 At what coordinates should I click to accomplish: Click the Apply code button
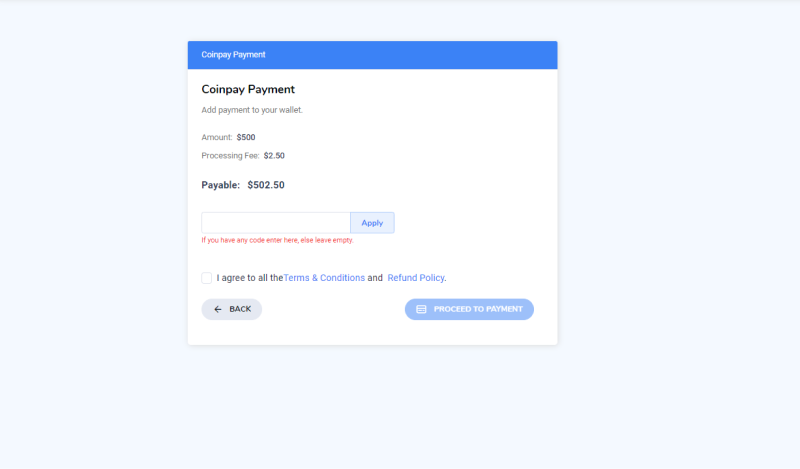[372, 223]
